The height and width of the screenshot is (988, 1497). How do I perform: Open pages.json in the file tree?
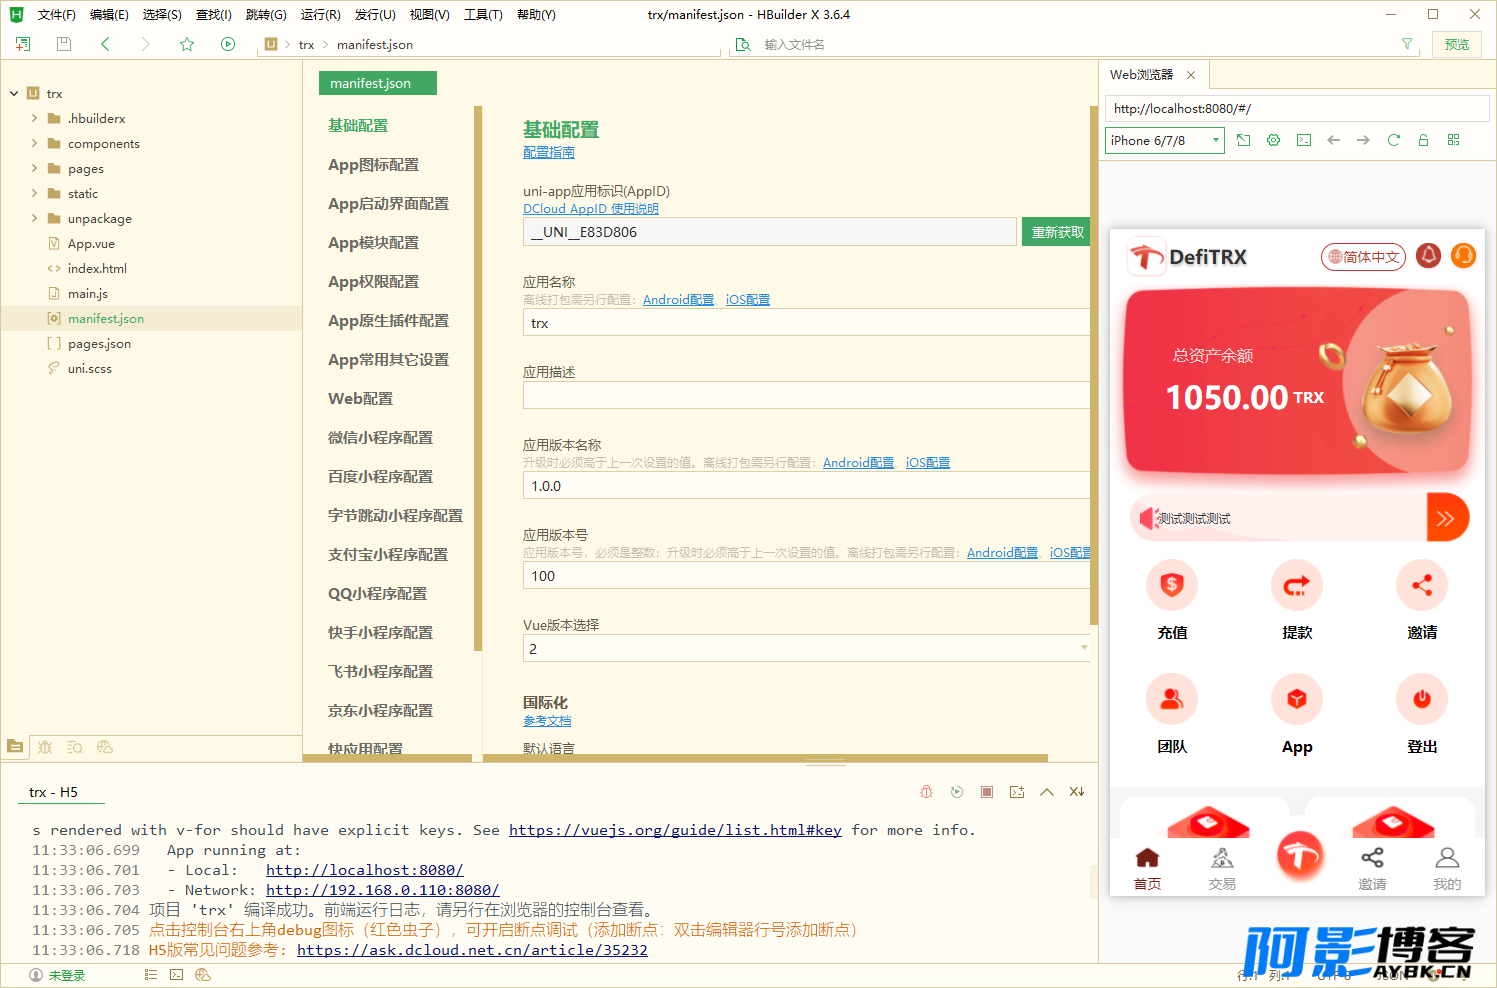(99, 343)
